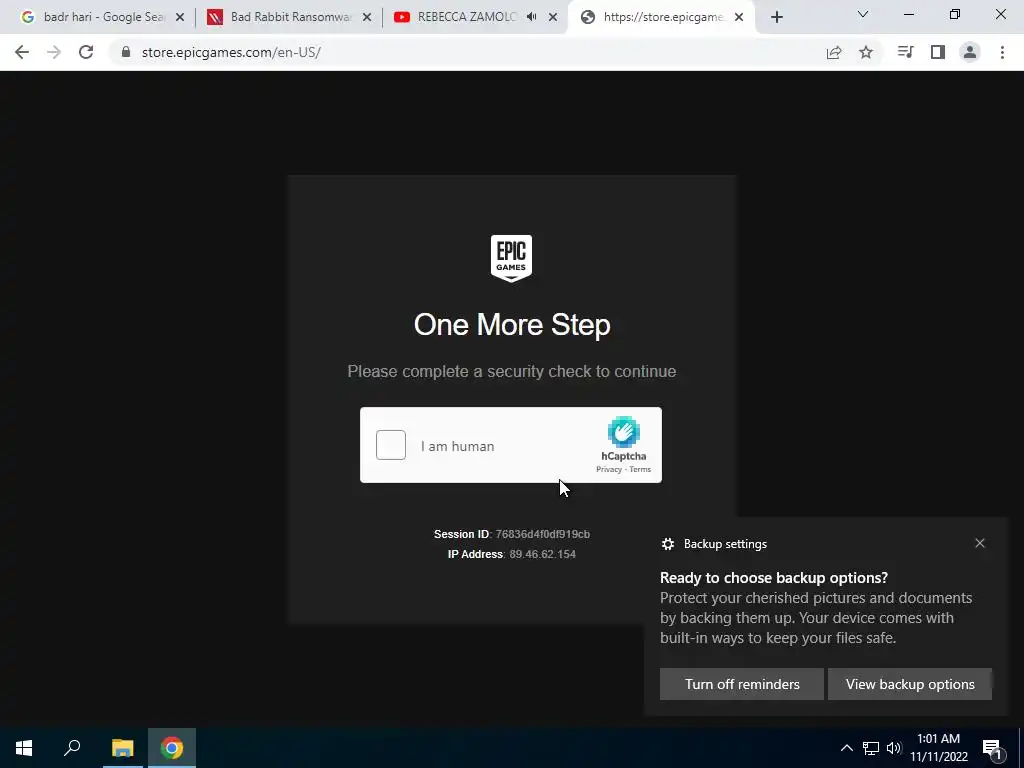Go forward to the next page

click(54, 52)
